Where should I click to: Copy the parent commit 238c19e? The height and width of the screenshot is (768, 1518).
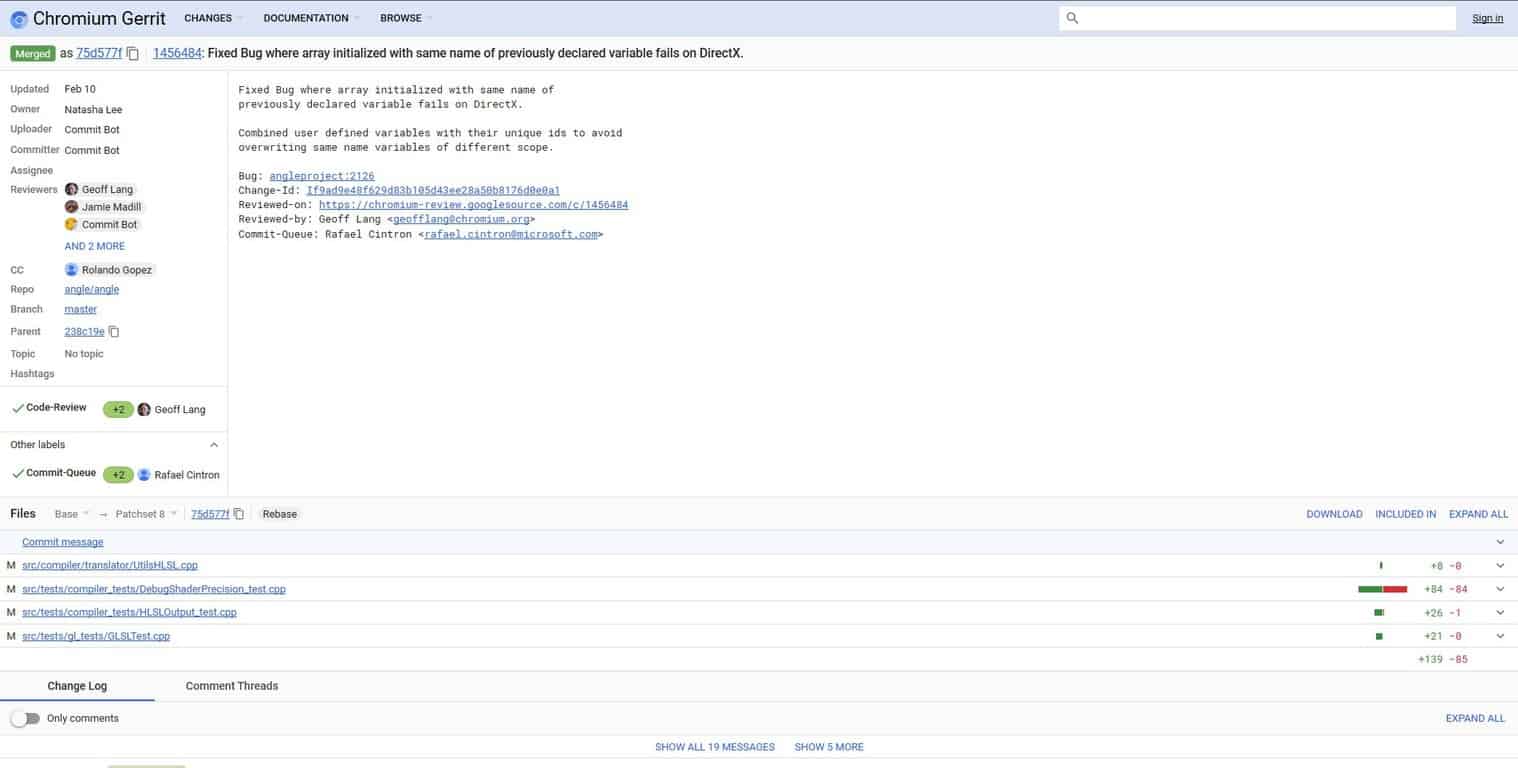pos(114,332)
